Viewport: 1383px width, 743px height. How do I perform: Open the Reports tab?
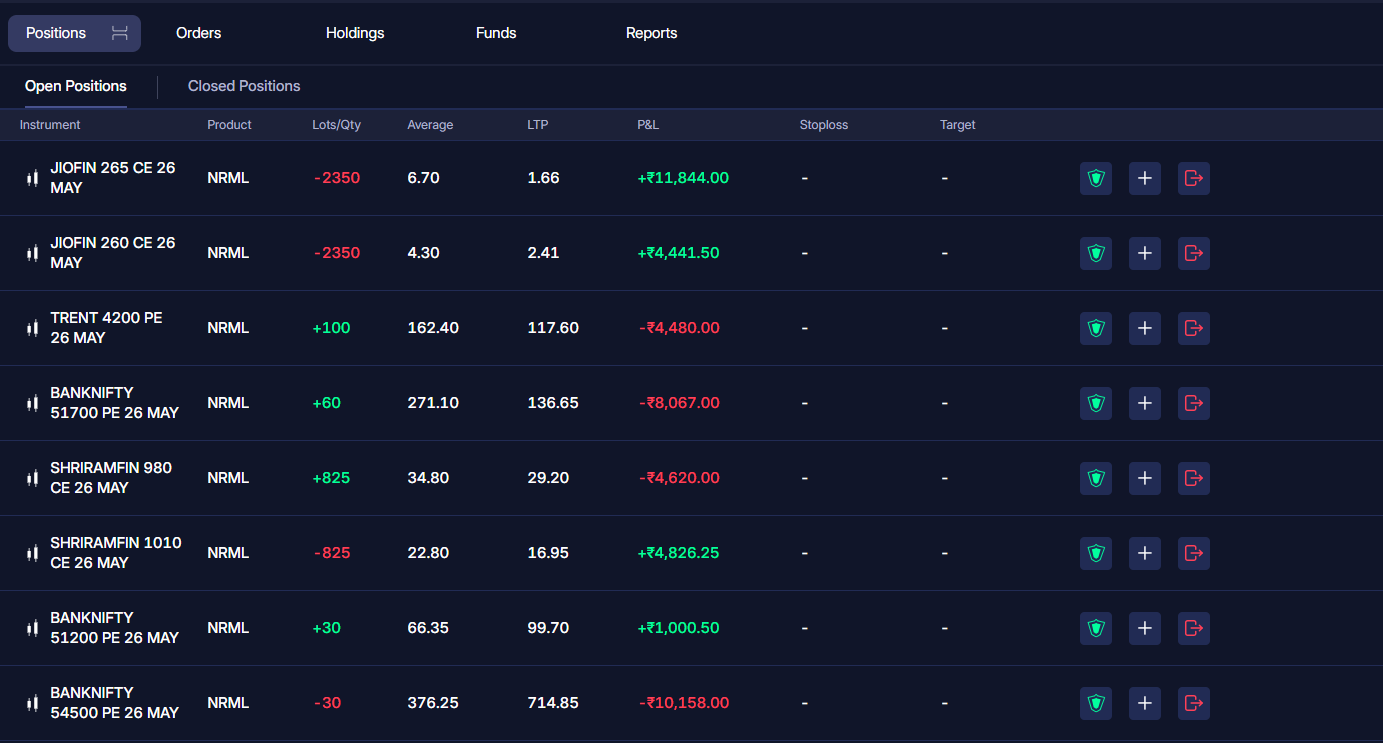click(x=652, y=33)
